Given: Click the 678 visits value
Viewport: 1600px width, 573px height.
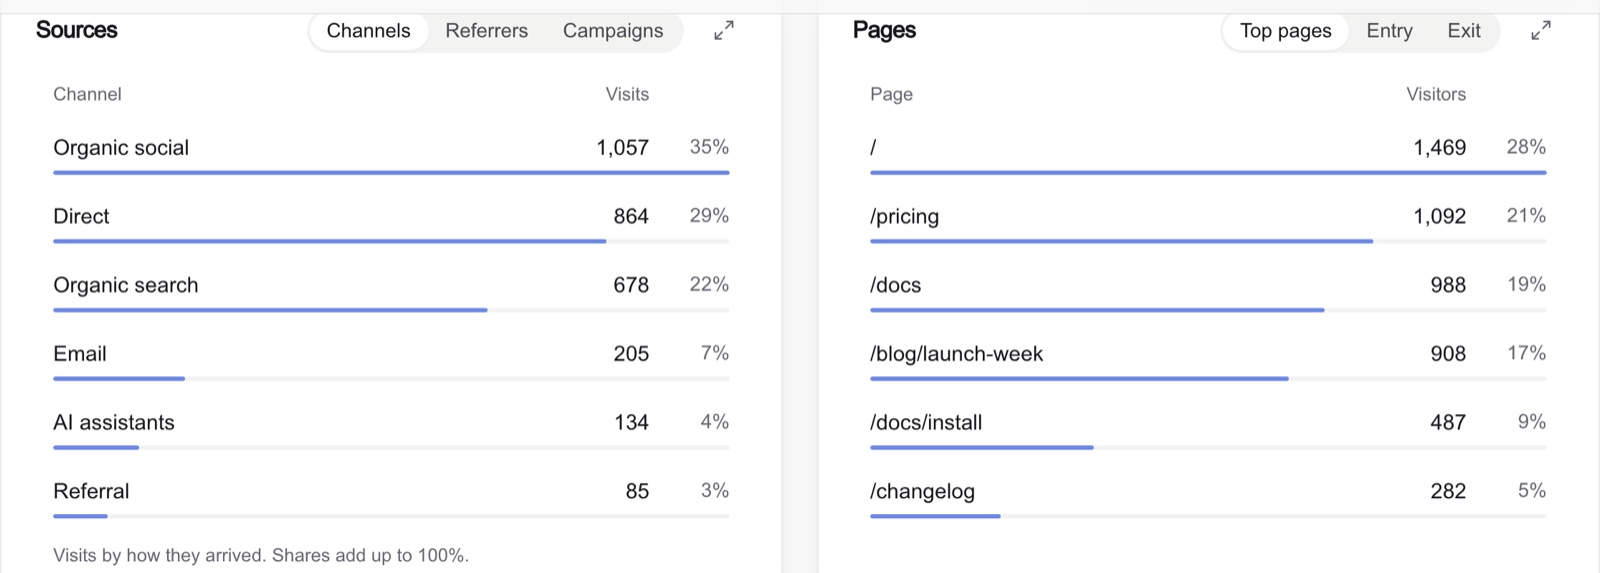Looking at the screenshot, I should [x=631, y=285].
